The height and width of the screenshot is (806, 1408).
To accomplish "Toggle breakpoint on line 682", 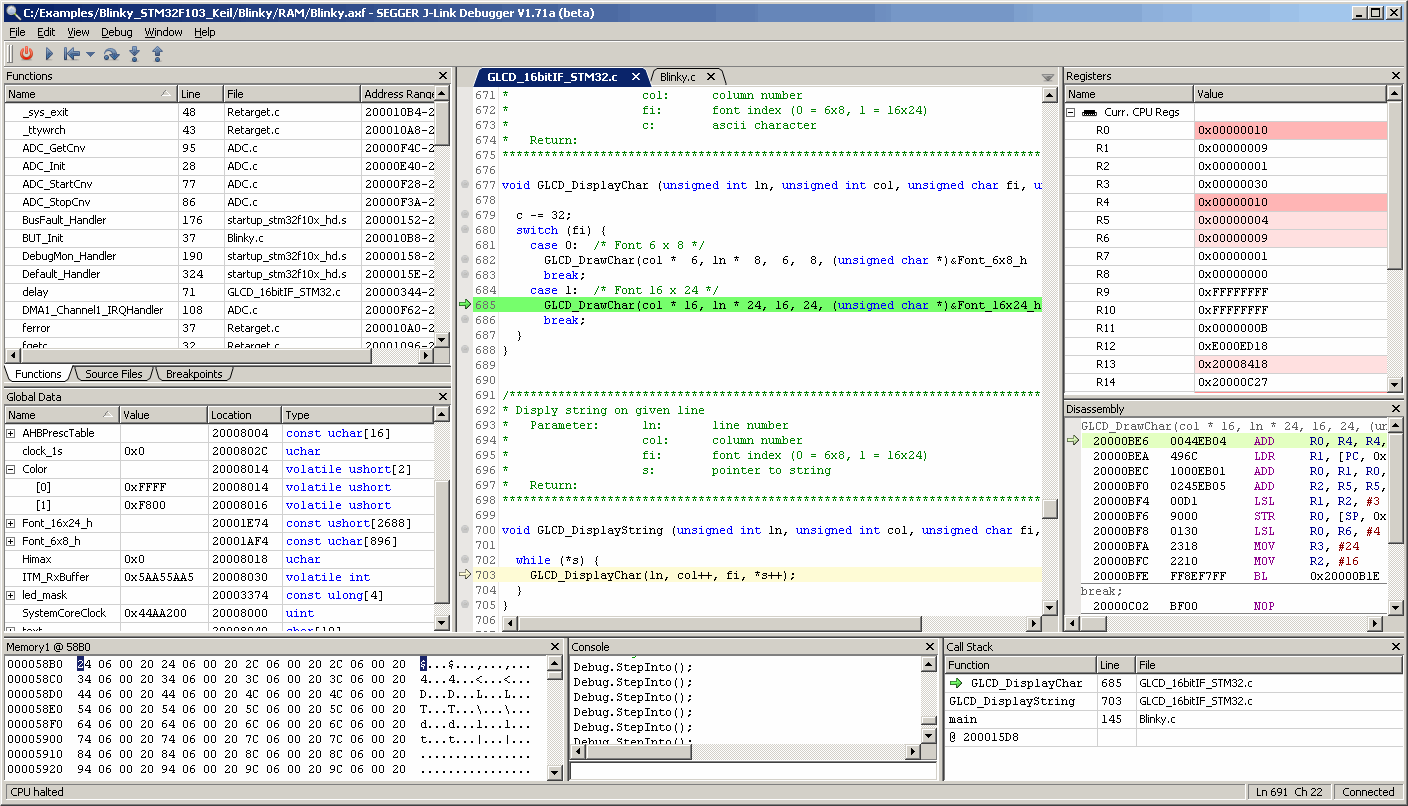I will click(465, 260).
